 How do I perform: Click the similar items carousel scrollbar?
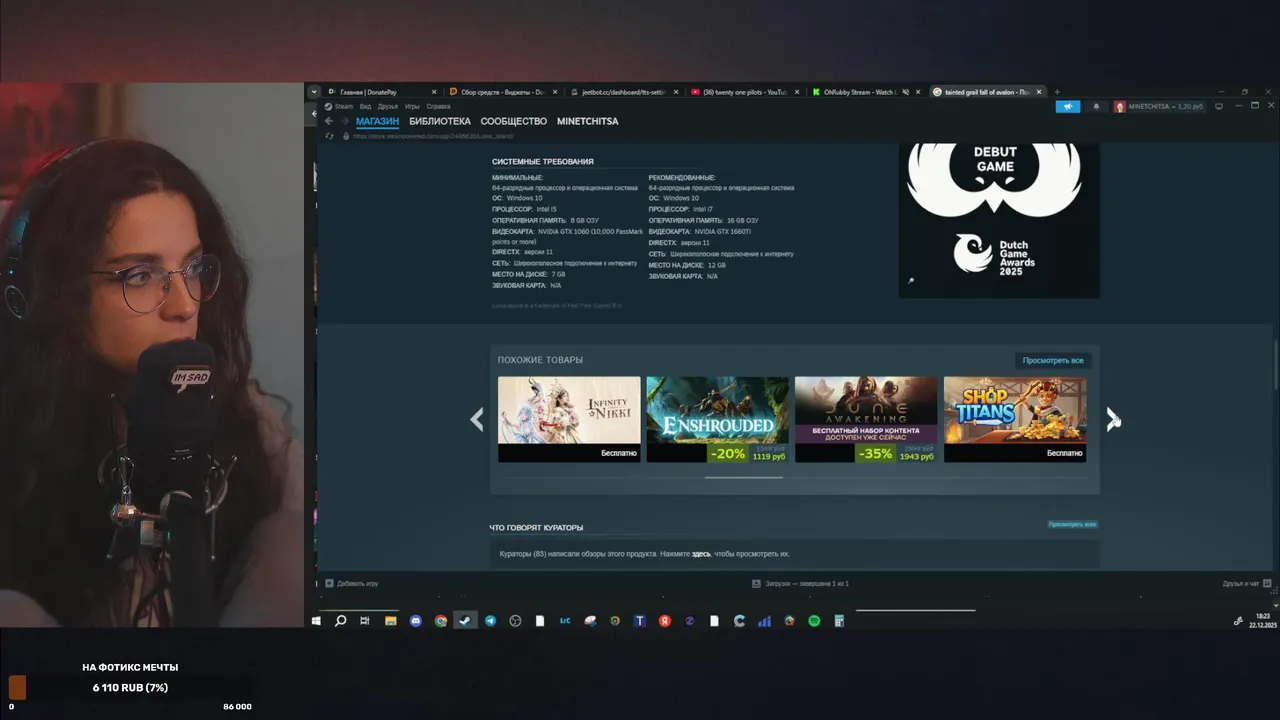[744, 478]
